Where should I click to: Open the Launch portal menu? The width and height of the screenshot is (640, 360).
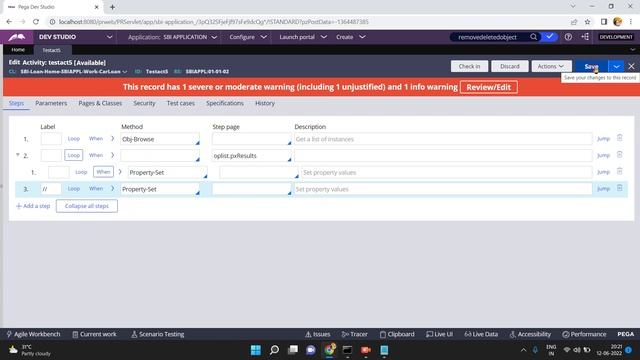coord(303,37)
